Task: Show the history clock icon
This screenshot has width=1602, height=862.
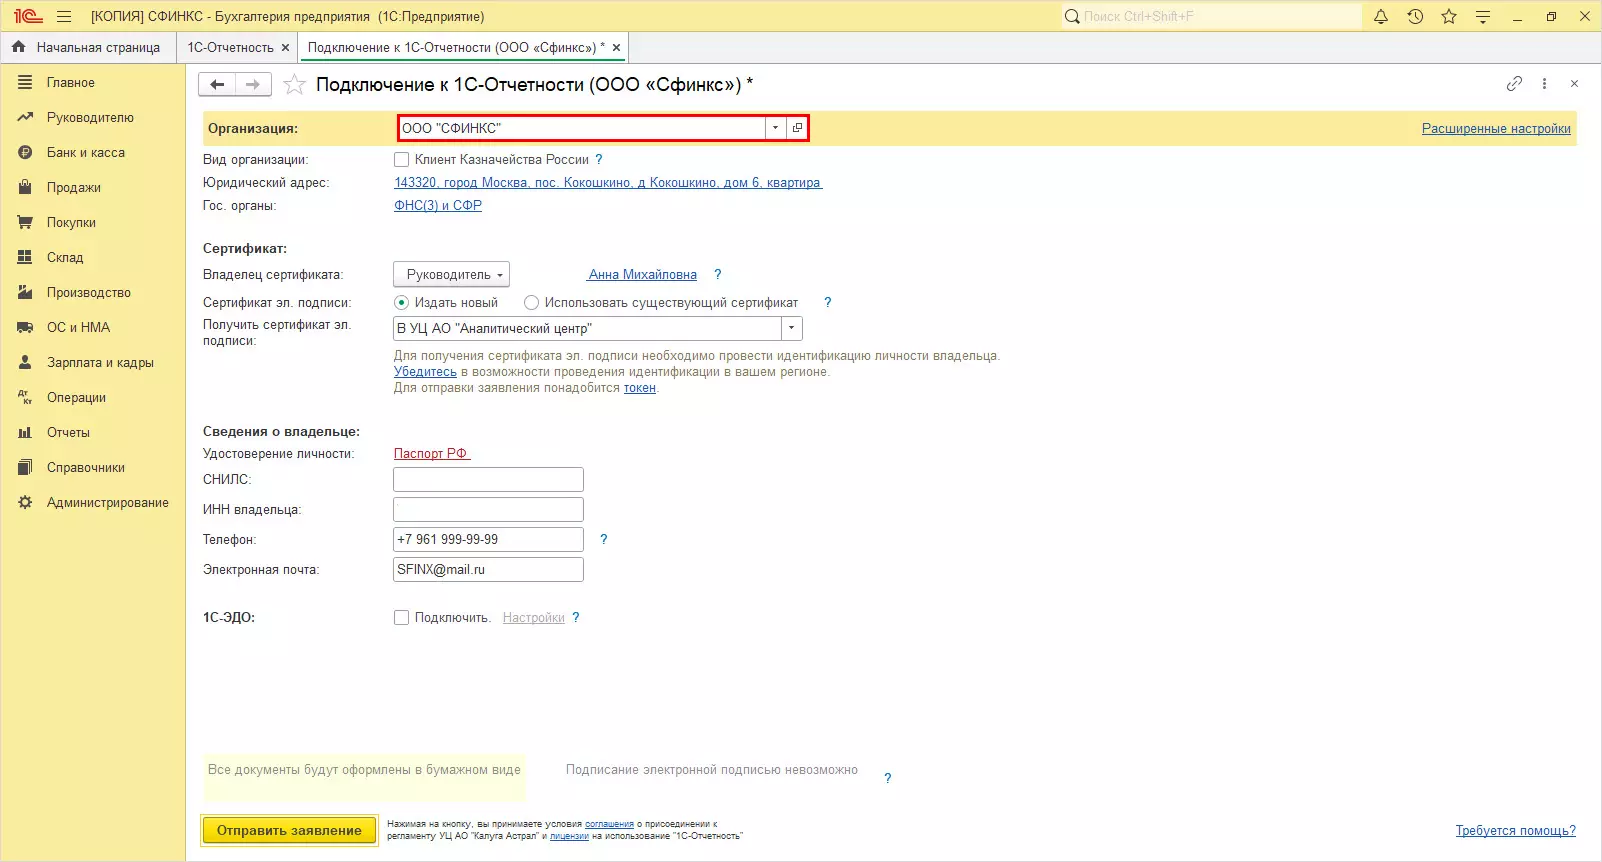Action: [x=1415, y=16]
